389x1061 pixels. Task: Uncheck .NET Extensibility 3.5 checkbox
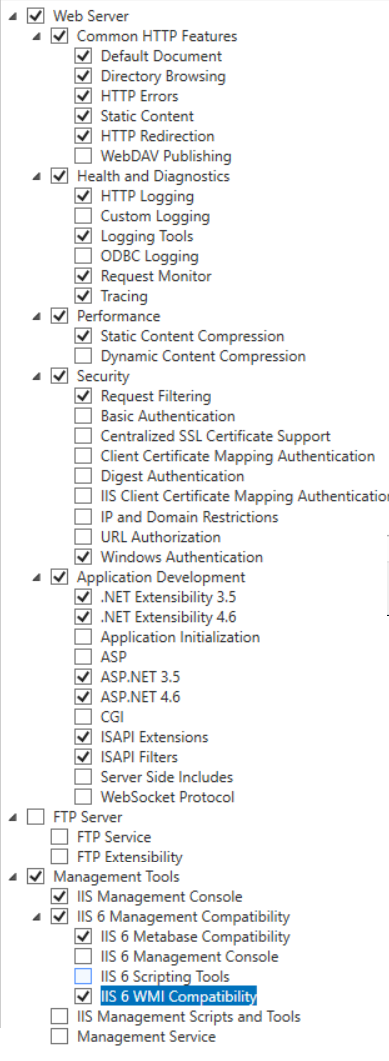tap(83, 597)
